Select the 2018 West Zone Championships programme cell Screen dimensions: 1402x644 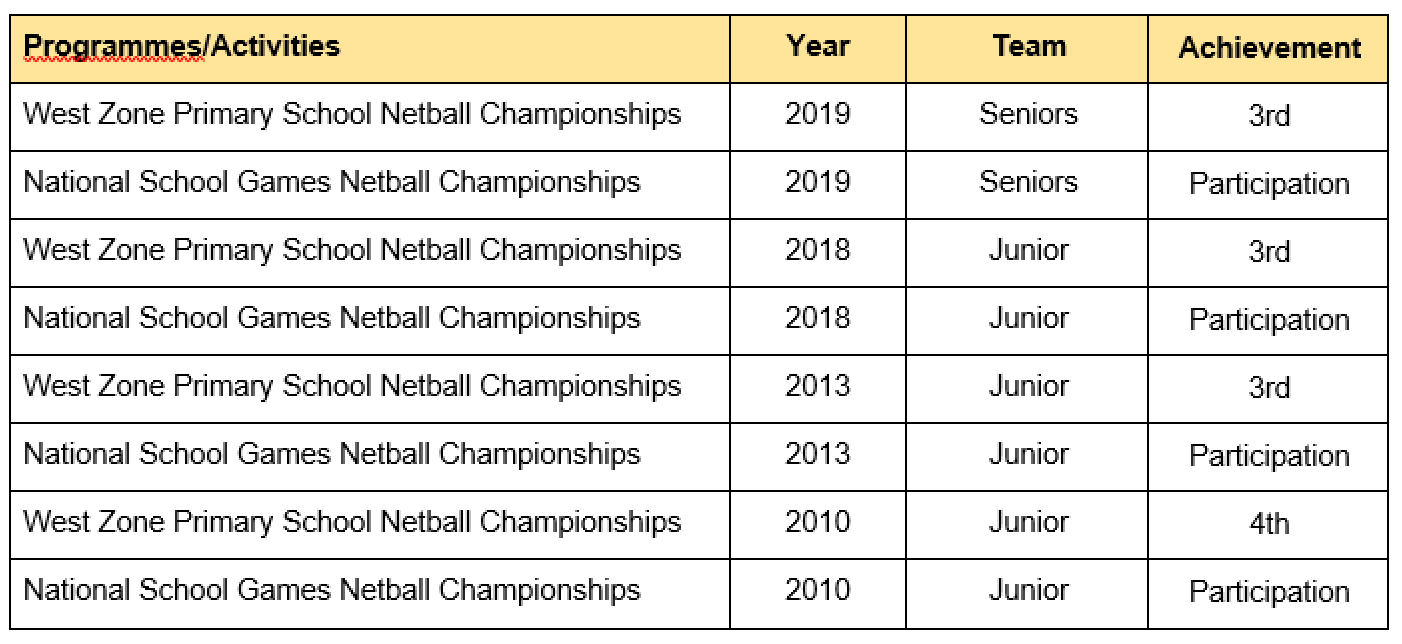tap(370, 253)
